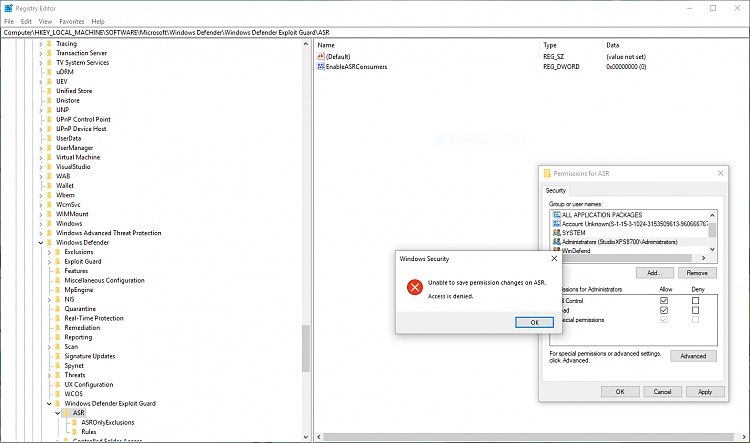Click the TV System Services folder icon

(49, 63)
